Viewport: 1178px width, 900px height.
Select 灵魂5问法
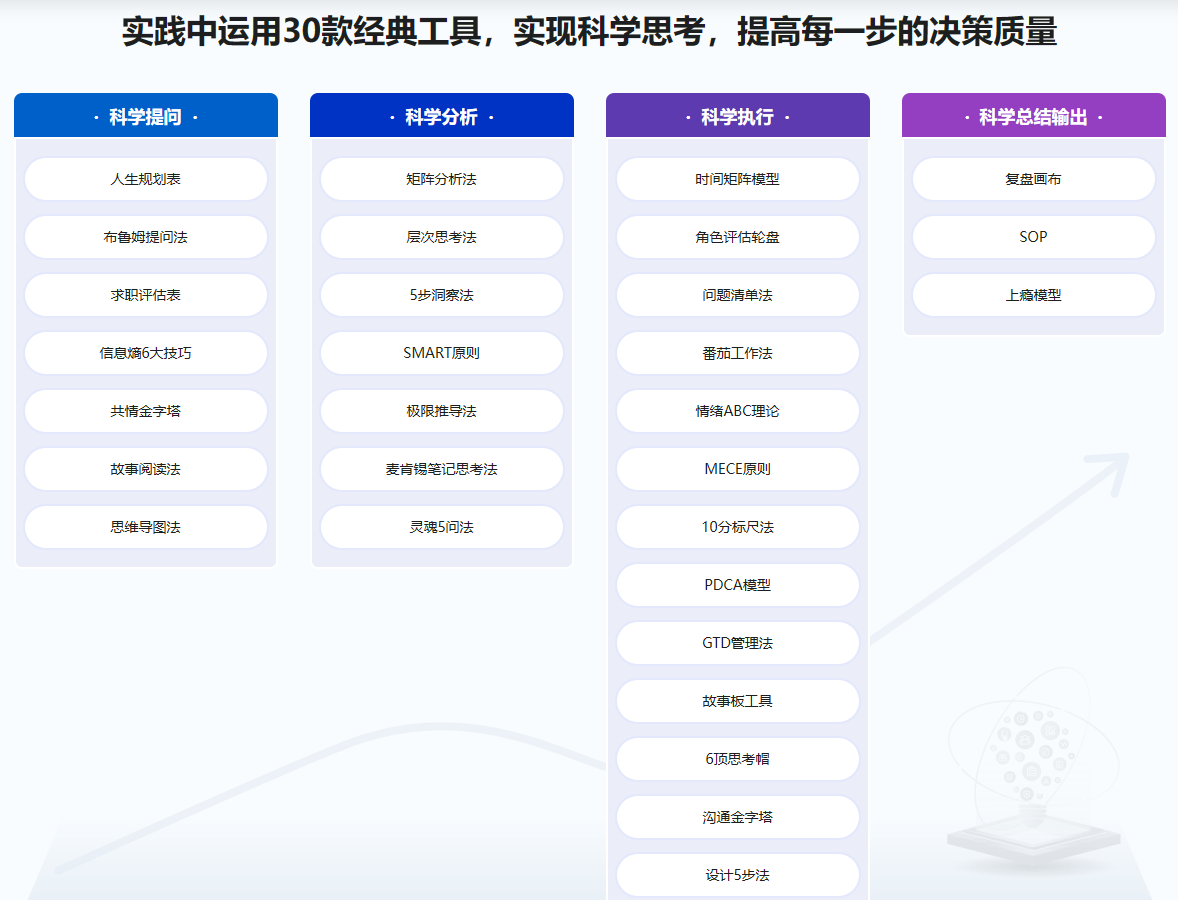pos(442,527)
